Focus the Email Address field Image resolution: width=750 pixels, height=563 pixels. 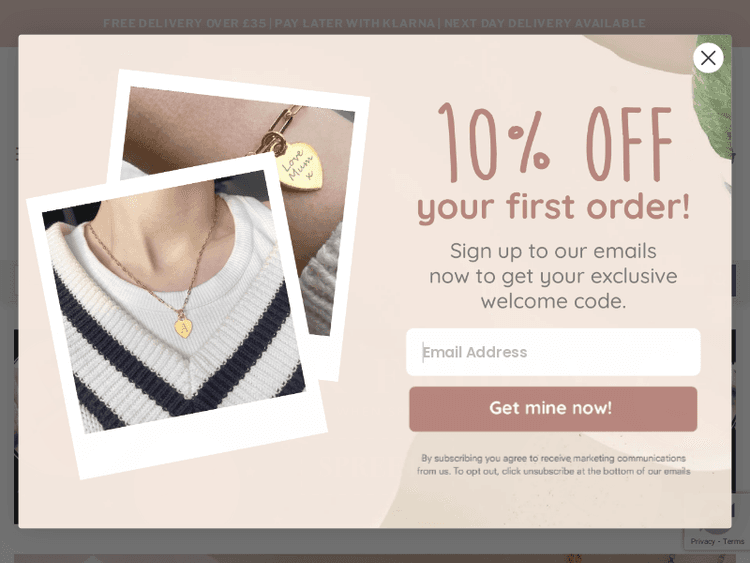(553, 352)
